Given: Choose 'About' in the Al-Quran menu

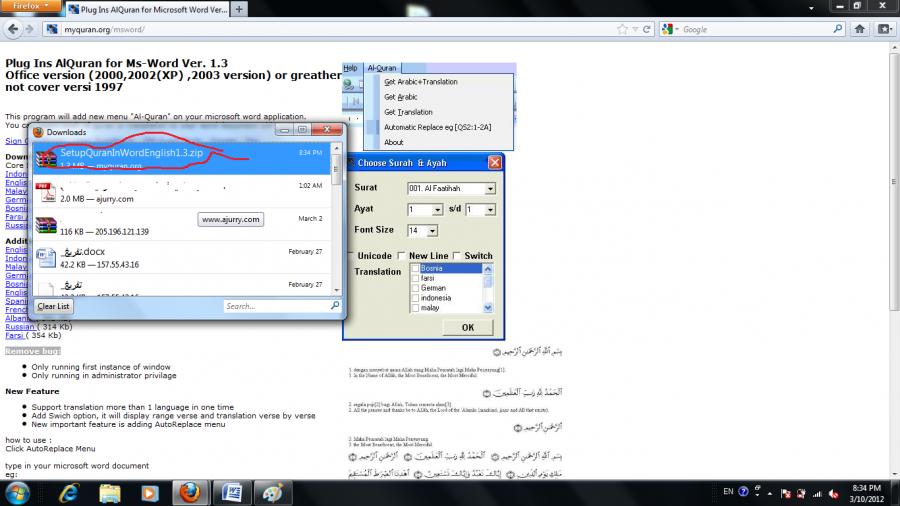Looking at the screenshot, I should (394, 142).
